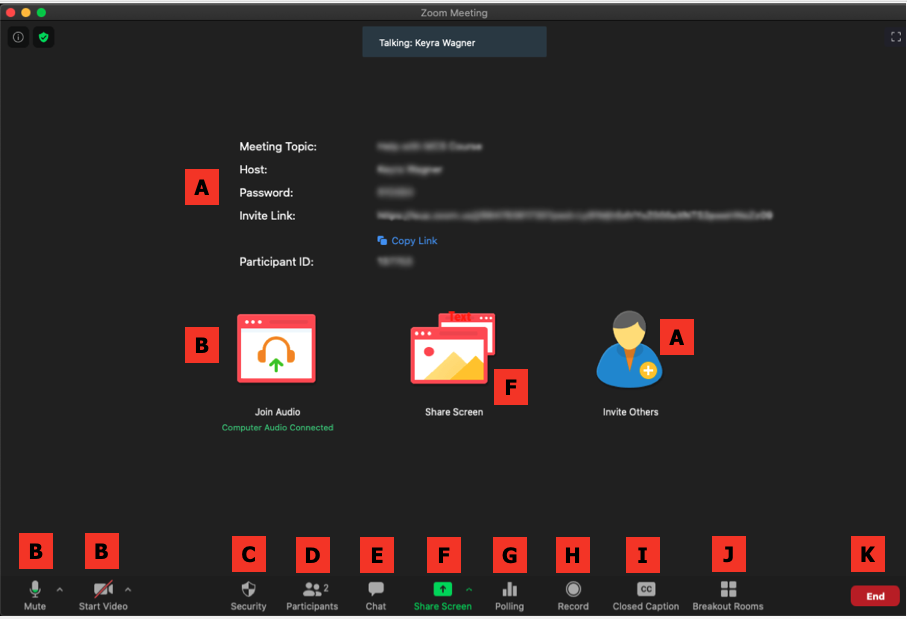
Task: Enter full screen with the corner icon
Action: [895, 37]
